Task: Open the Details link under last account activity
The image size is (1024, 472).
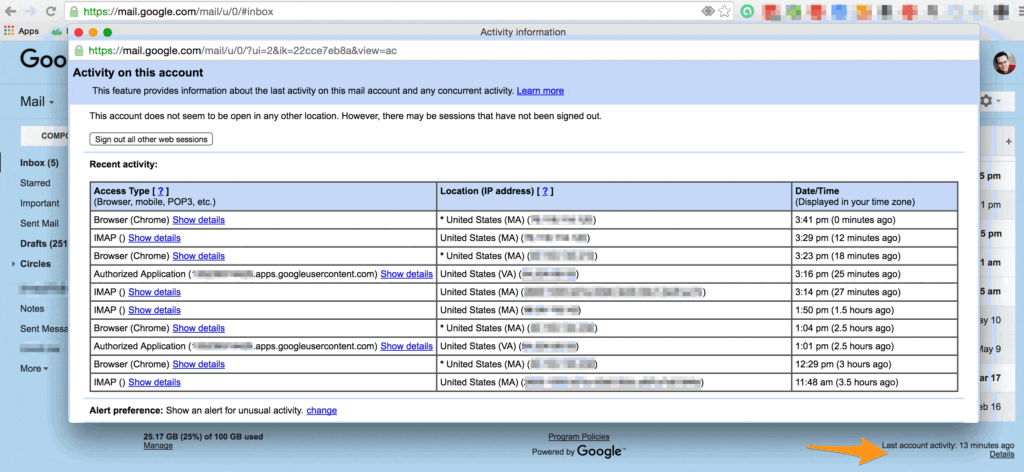Action: pos(1001,455)
